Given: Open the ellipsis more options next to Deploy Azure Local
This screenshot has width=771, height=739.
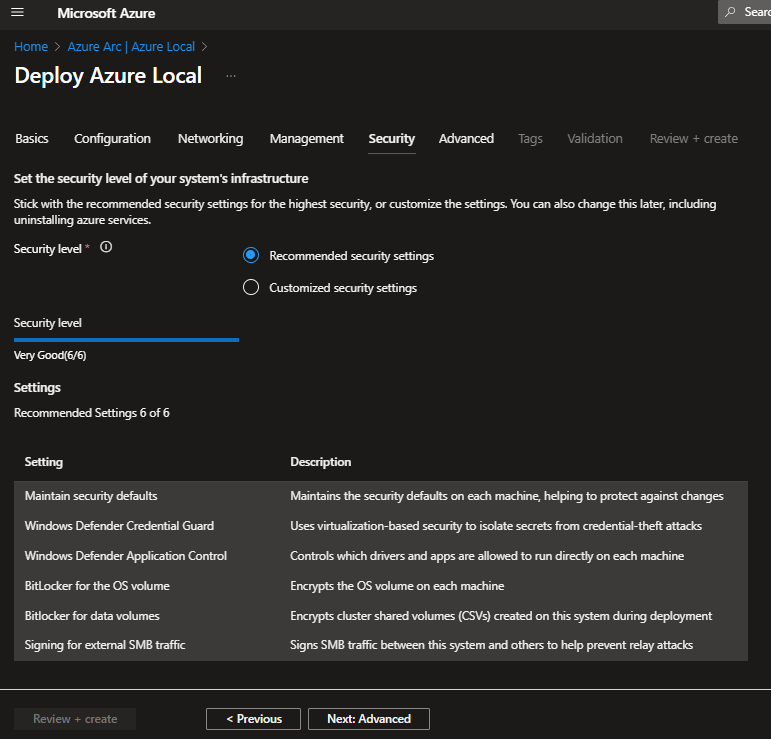Looking at the screenshot, I should click(x=231, y=76).
